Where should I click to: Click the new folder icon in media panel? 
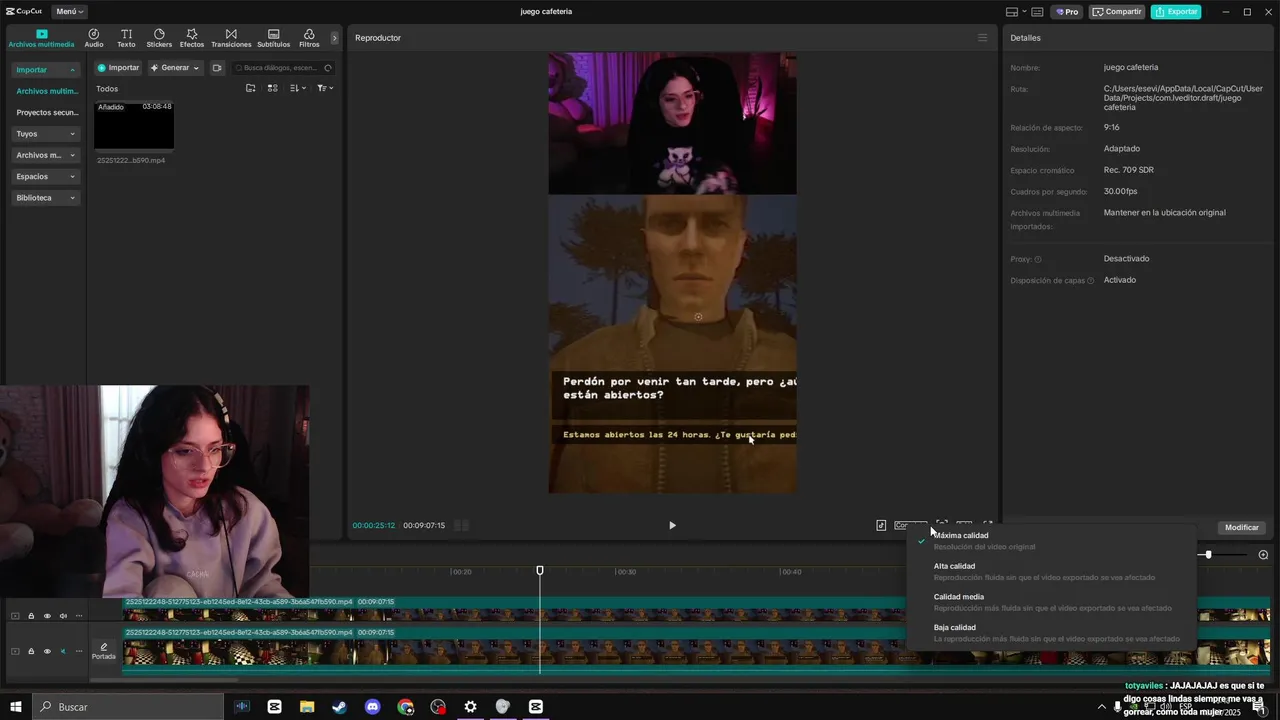(251, 88)
